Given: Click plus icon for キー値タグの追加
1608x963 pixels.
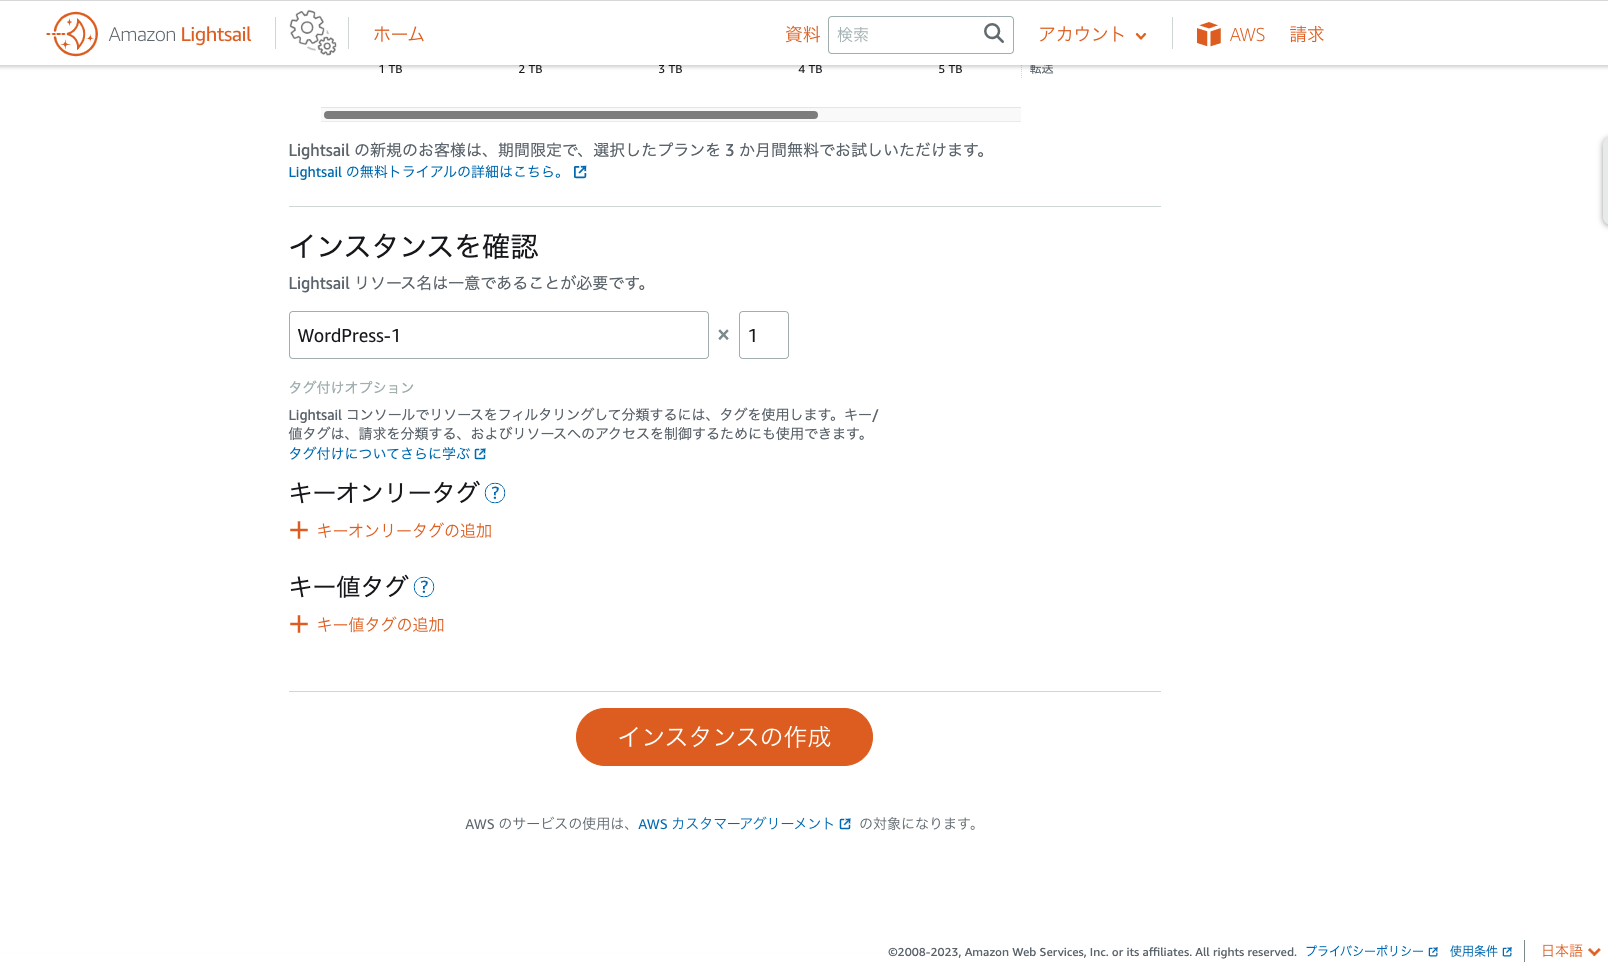Looking at the screenshot, I should click(x=298, y=624).
